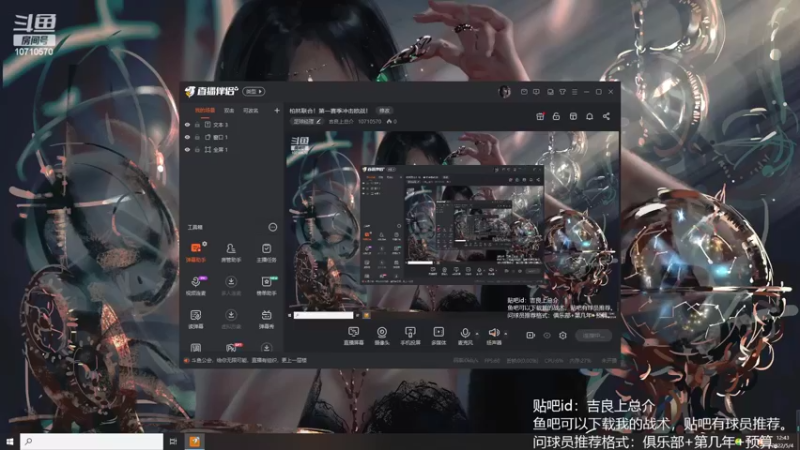This screenshot has height=450, width=800.
Task: Open the 房管助手 room manager tool
Action: click(231, 252)
